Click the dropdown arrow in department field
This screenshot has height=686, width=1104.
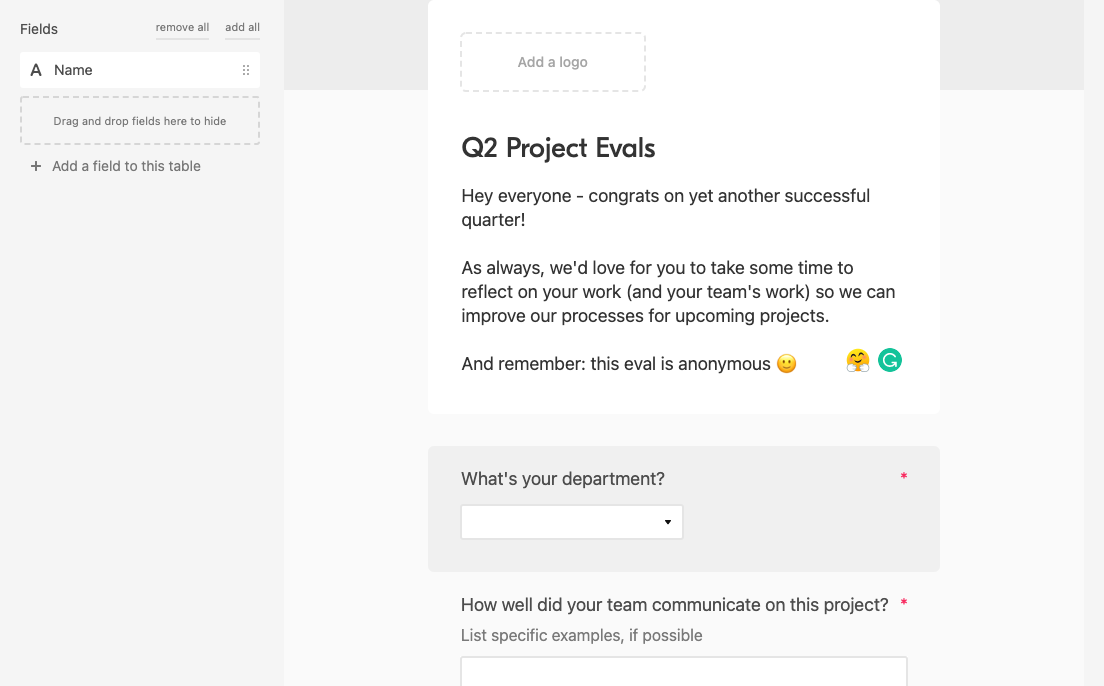pos(667,522)
